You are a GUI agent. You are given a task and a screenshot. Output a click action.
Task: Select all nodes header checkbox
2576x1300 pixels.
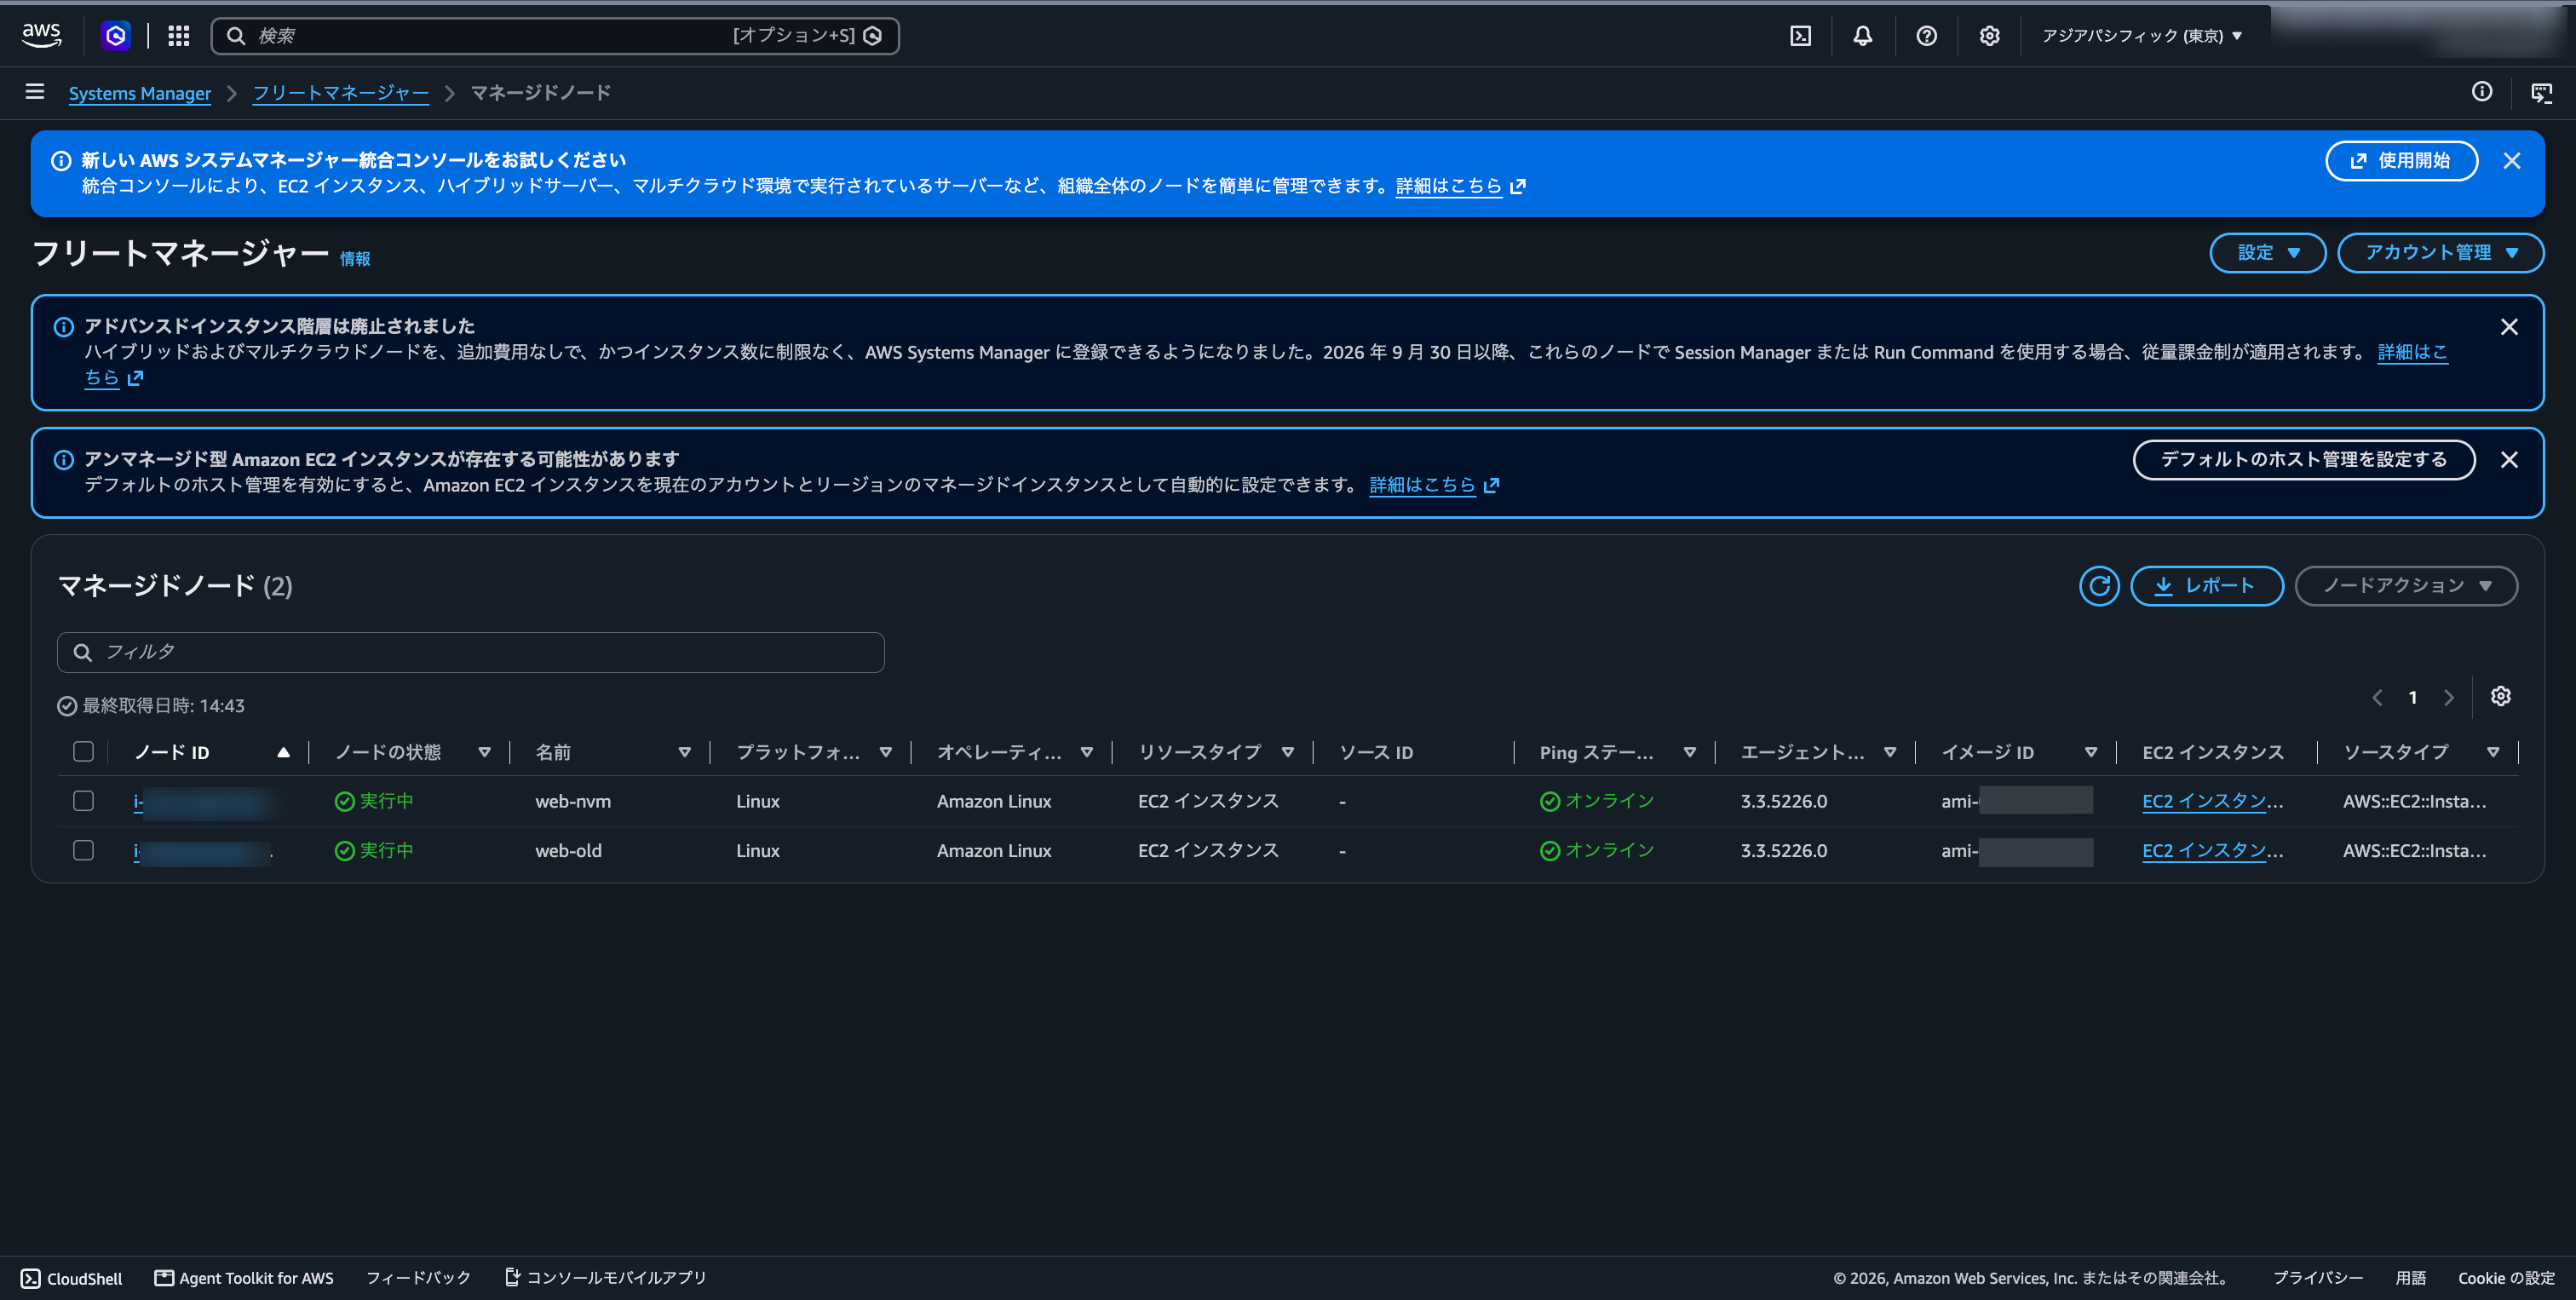[84, 752]
